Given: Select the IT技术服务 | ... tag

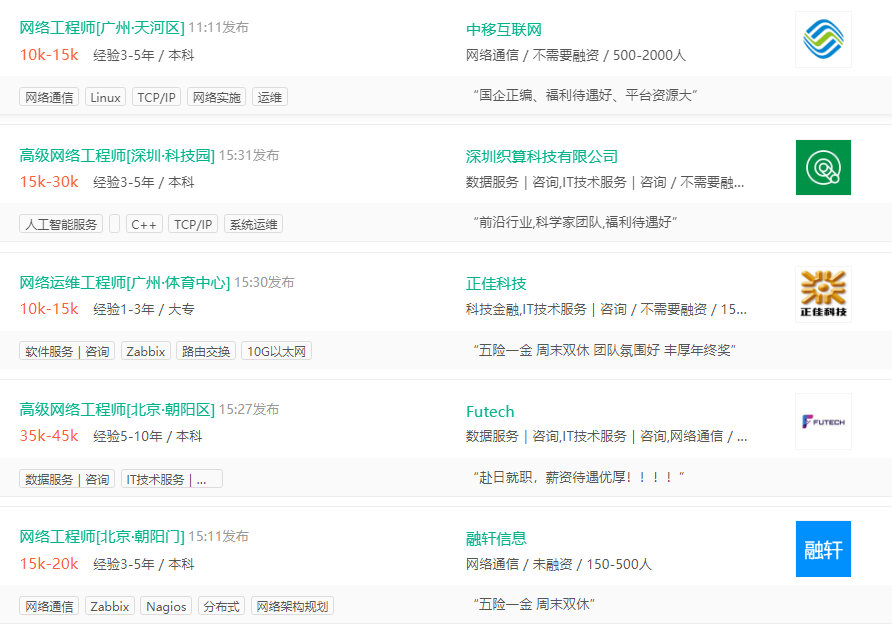Looking at the screenshot, I should 172,479.
